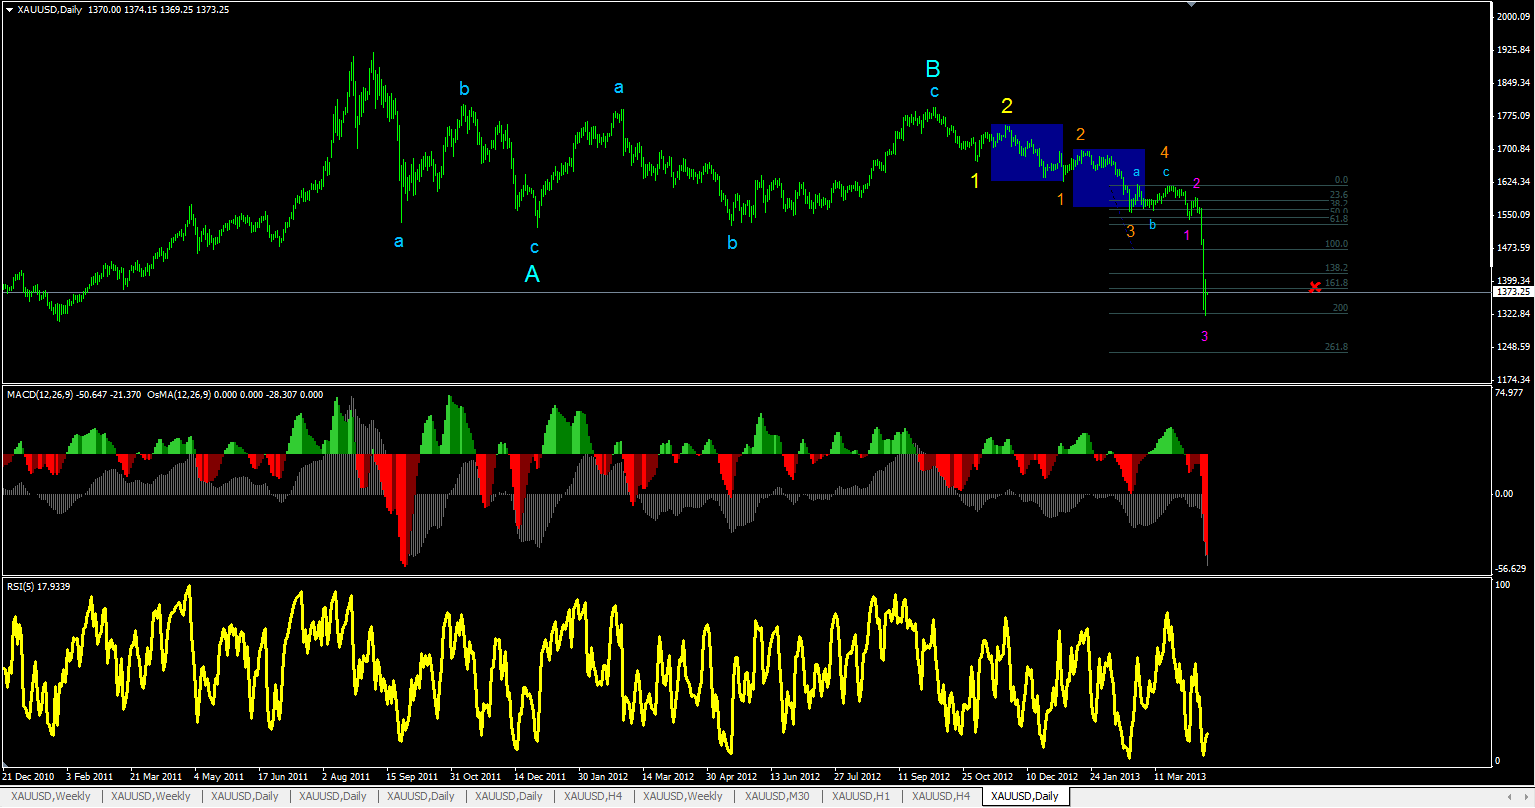The height and width of the screenshot is (808, 1535).
Task: Select the blue rectangle under the yellow 2
Action: click(x=1027, y=153)
